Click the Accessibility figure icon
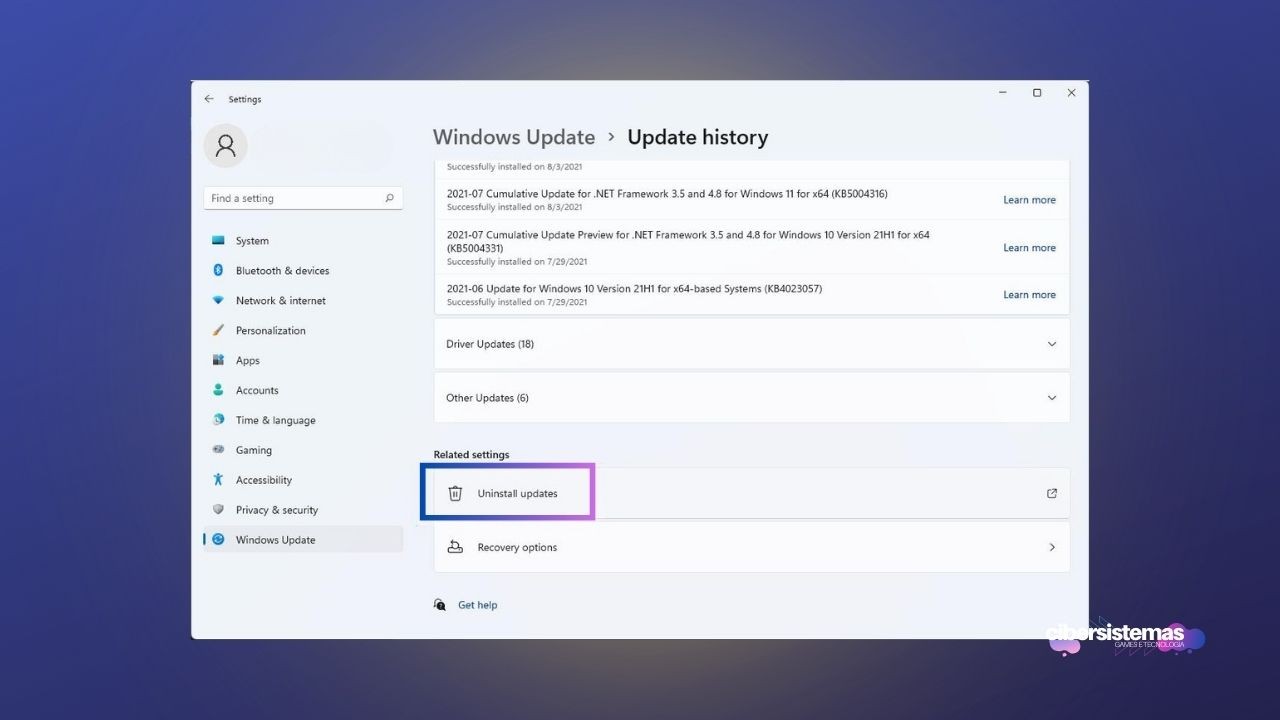This screenshot has height=720, width=1280. [218, 480]
